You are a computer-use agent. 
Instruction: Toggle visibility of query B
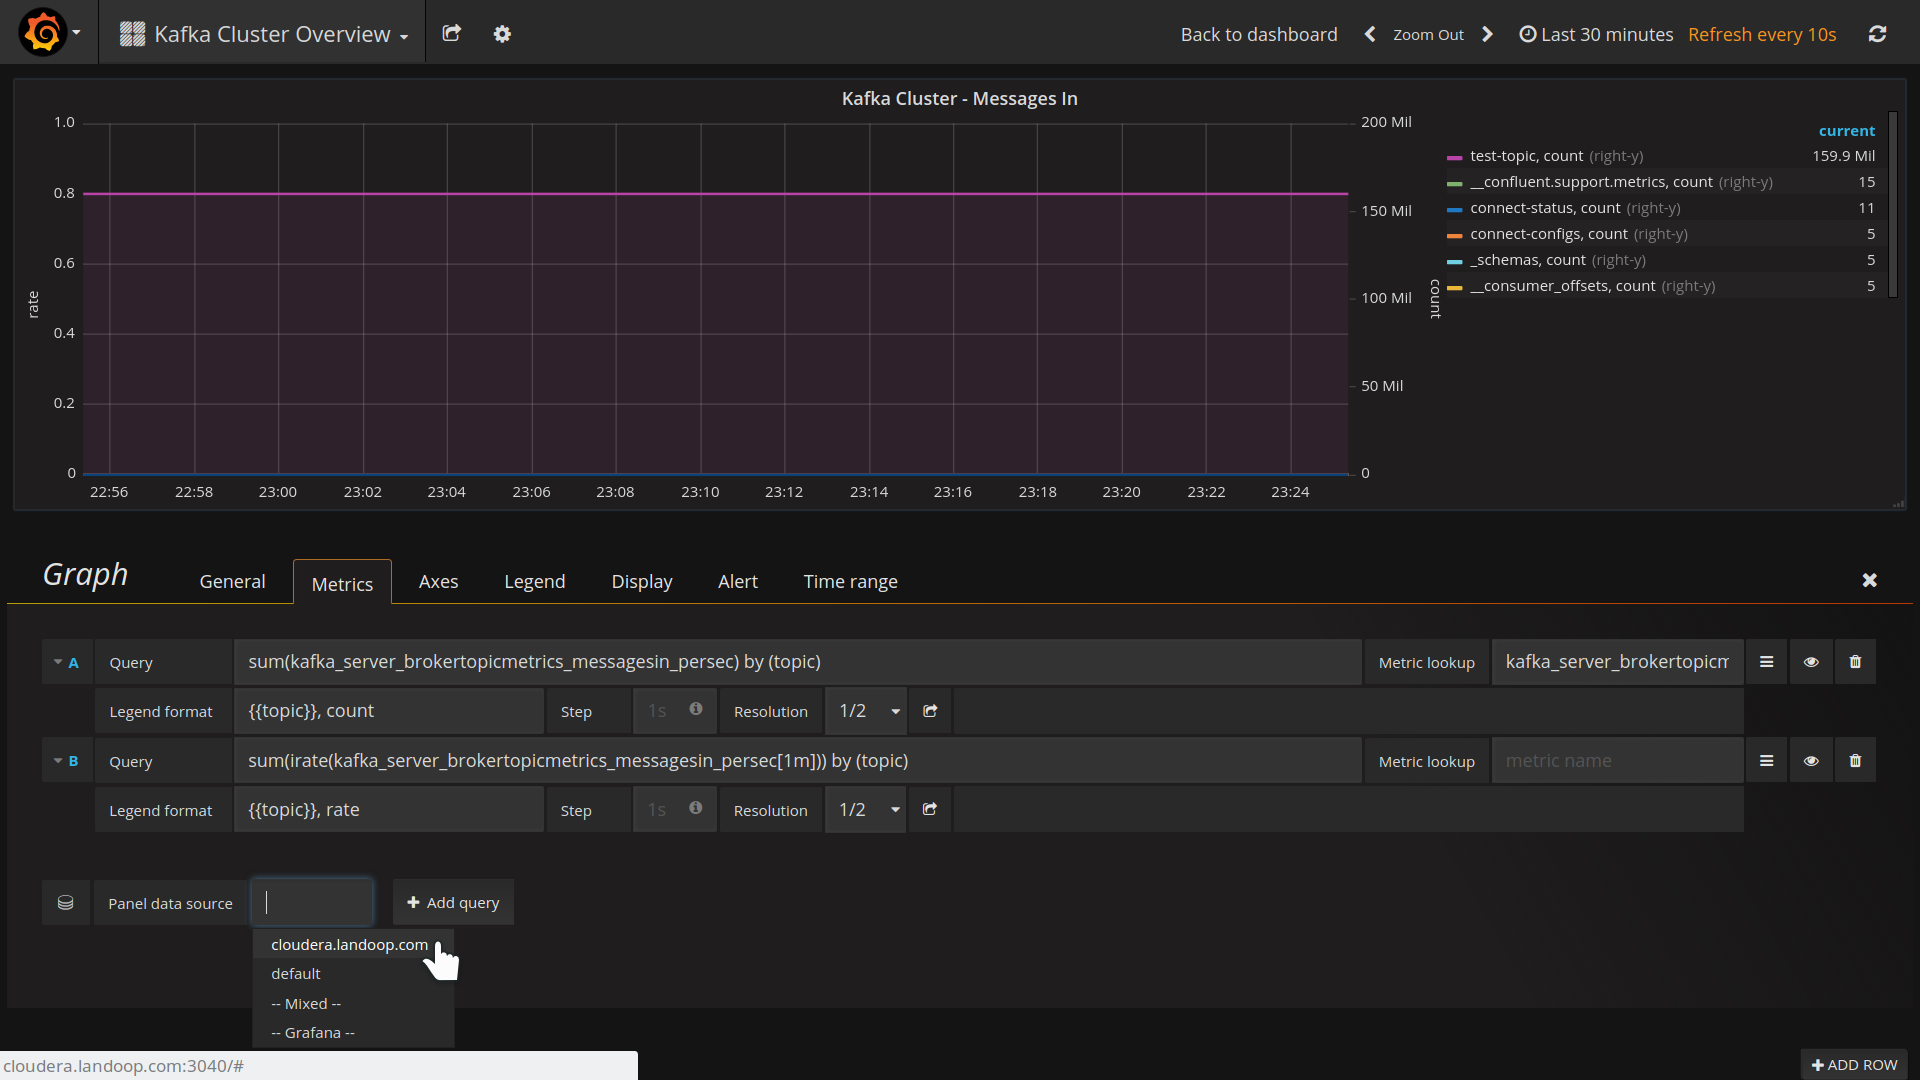(1811, 761)
